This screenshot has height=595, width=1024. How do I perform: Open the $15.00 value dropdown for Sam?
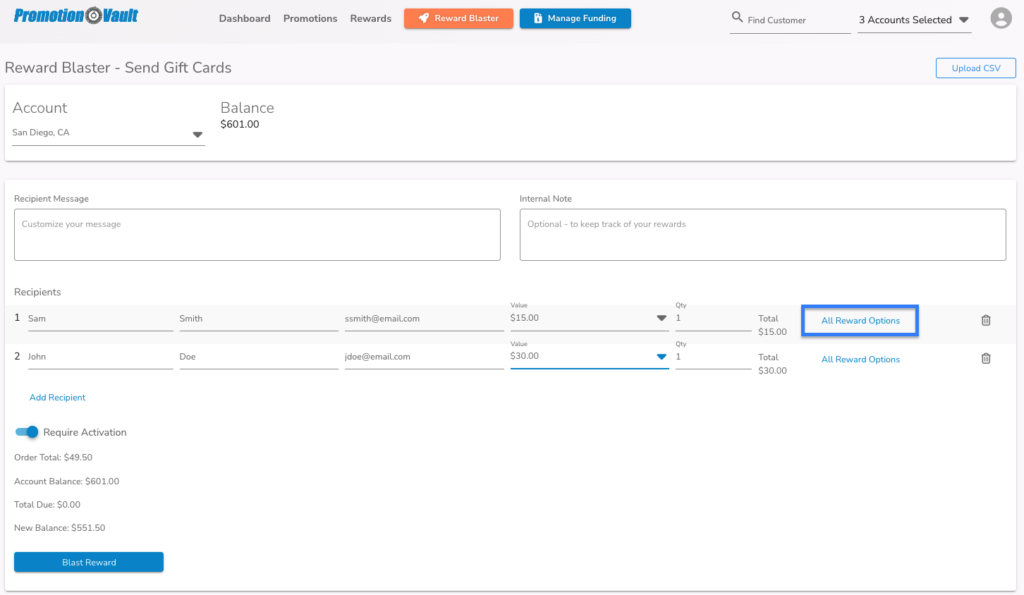pos(589,318)
